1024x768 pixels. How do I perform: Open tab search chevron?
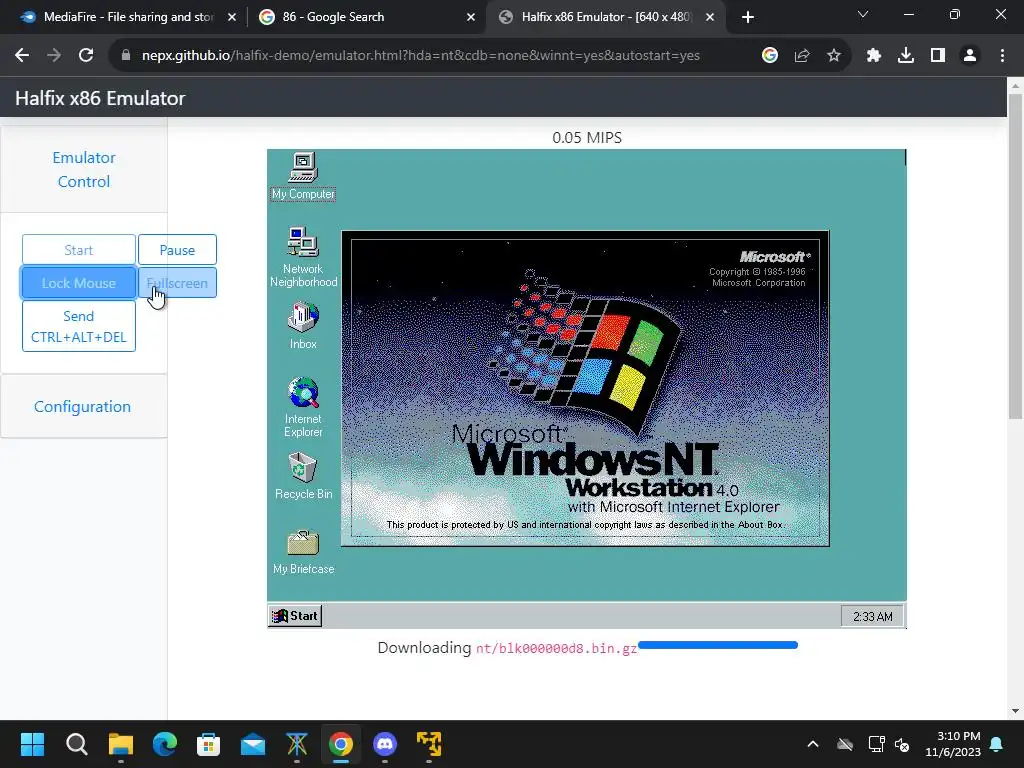[x=863, y=14]
